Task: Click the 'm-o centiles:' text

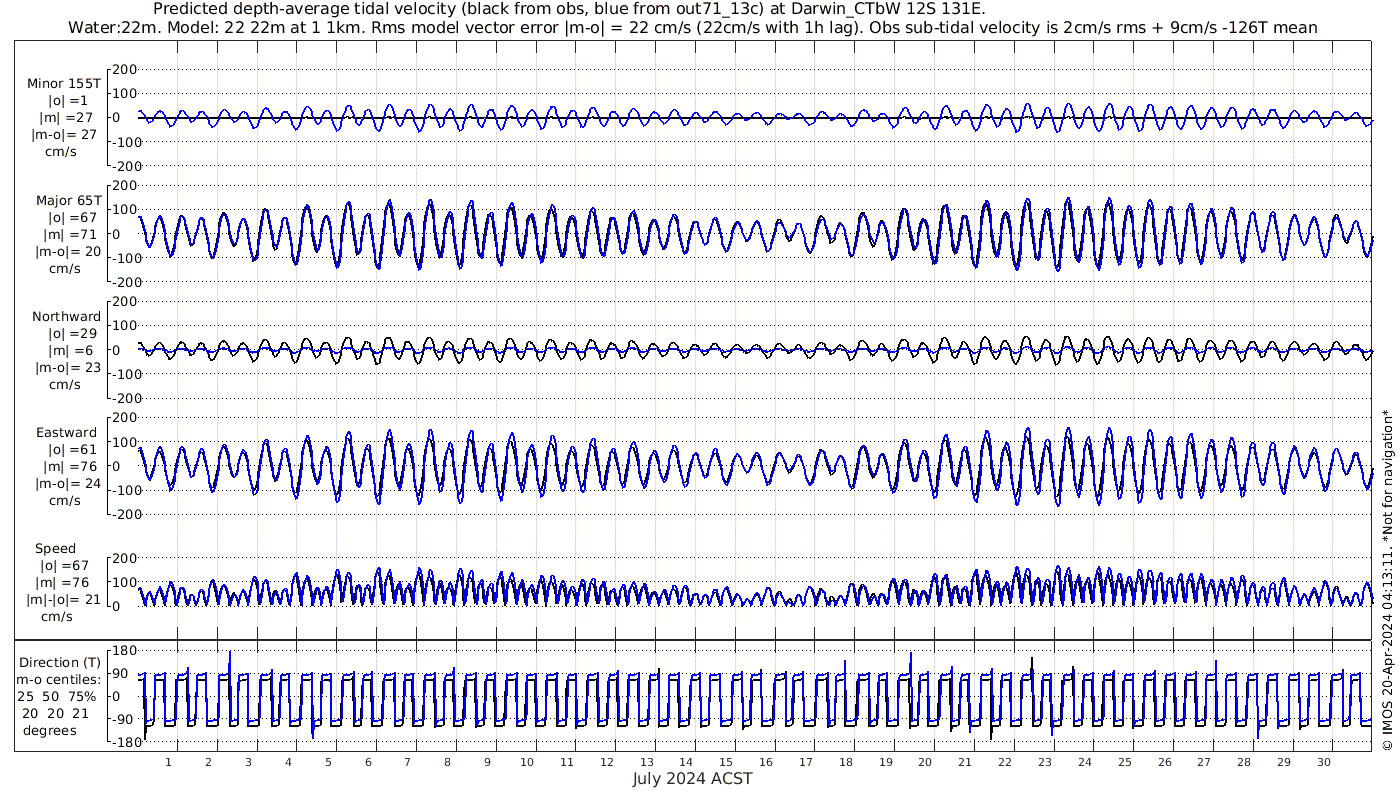Action: click(x=60, y=679)
